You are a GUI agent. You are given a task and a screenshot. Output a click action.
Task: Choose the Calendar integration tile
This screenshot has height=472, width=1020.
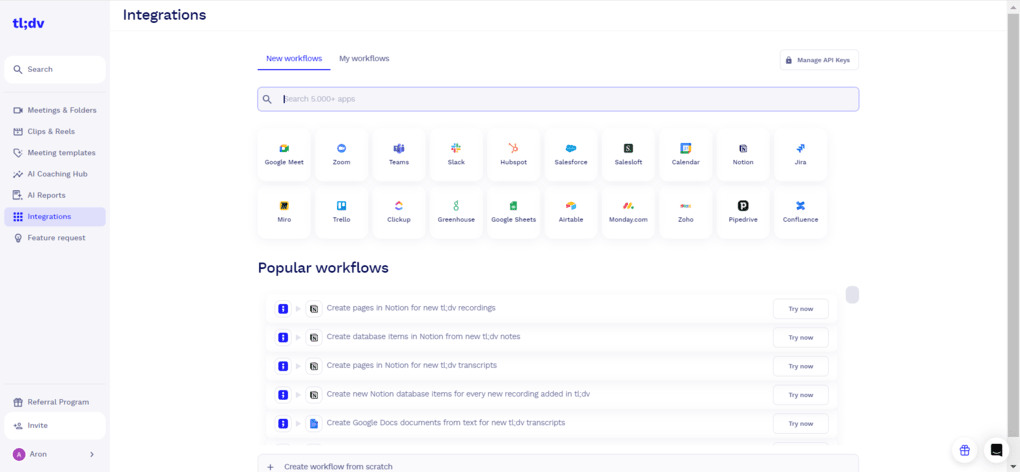pyautogui.click(x=686, y=155)
